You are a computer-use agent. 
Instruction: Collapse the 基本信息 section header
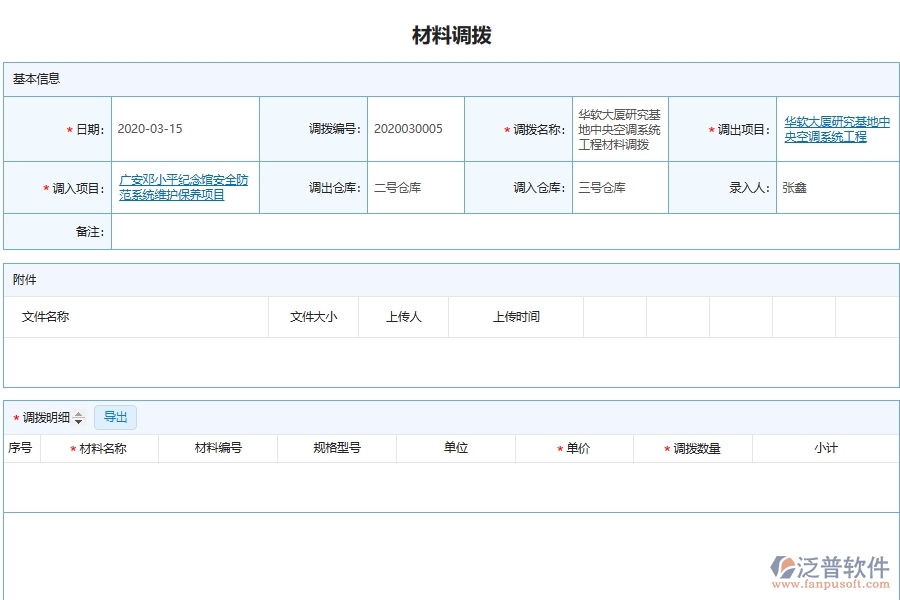tap(32, 78)
